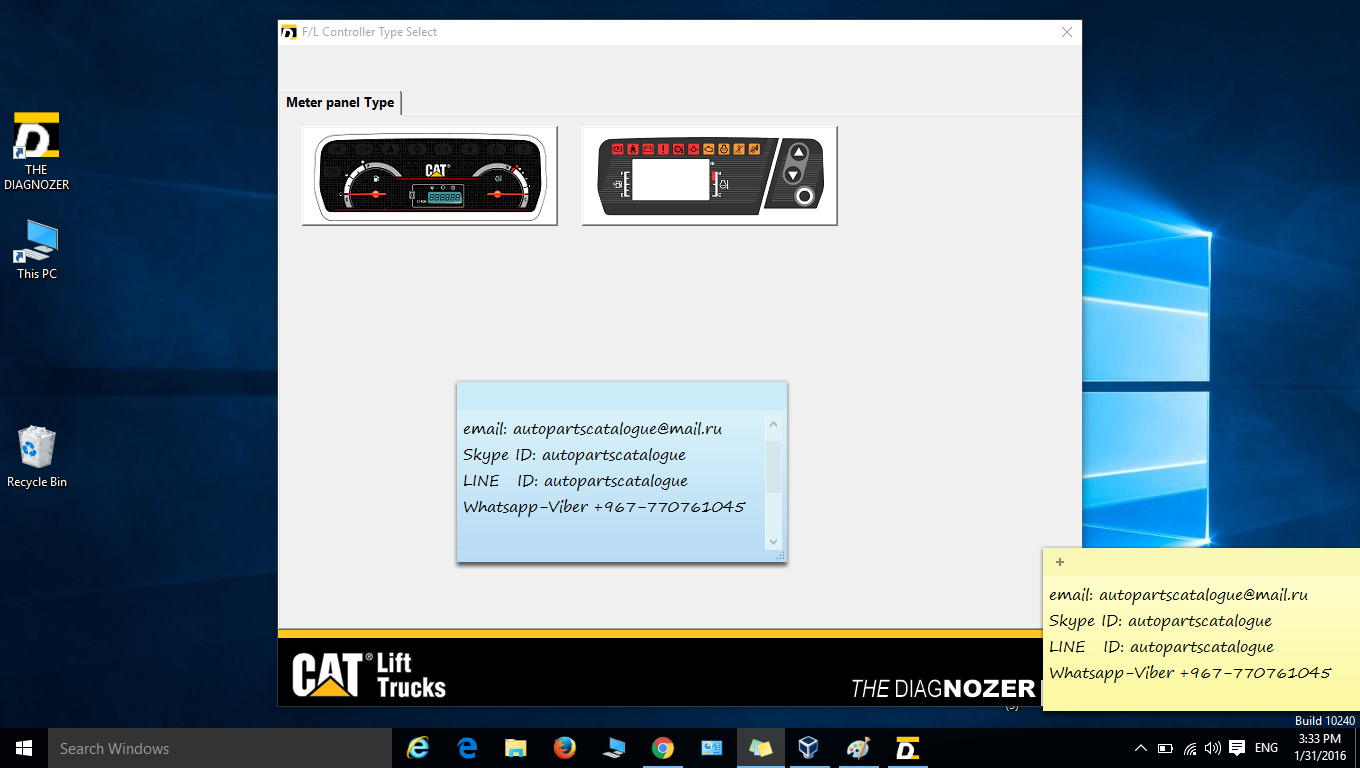
Task: Check the battery status tray icon
Action: (1165, 748)
